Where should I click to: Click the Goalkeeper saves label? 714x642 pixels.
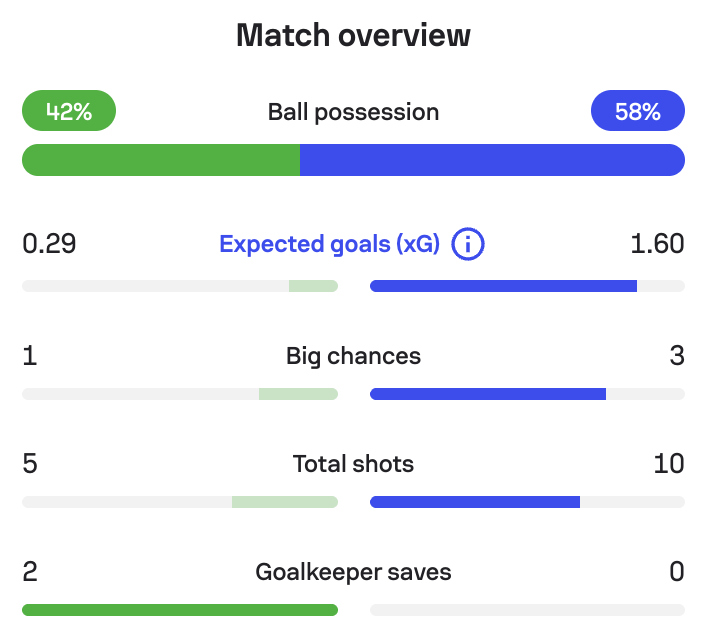click(x=353, y=572)
